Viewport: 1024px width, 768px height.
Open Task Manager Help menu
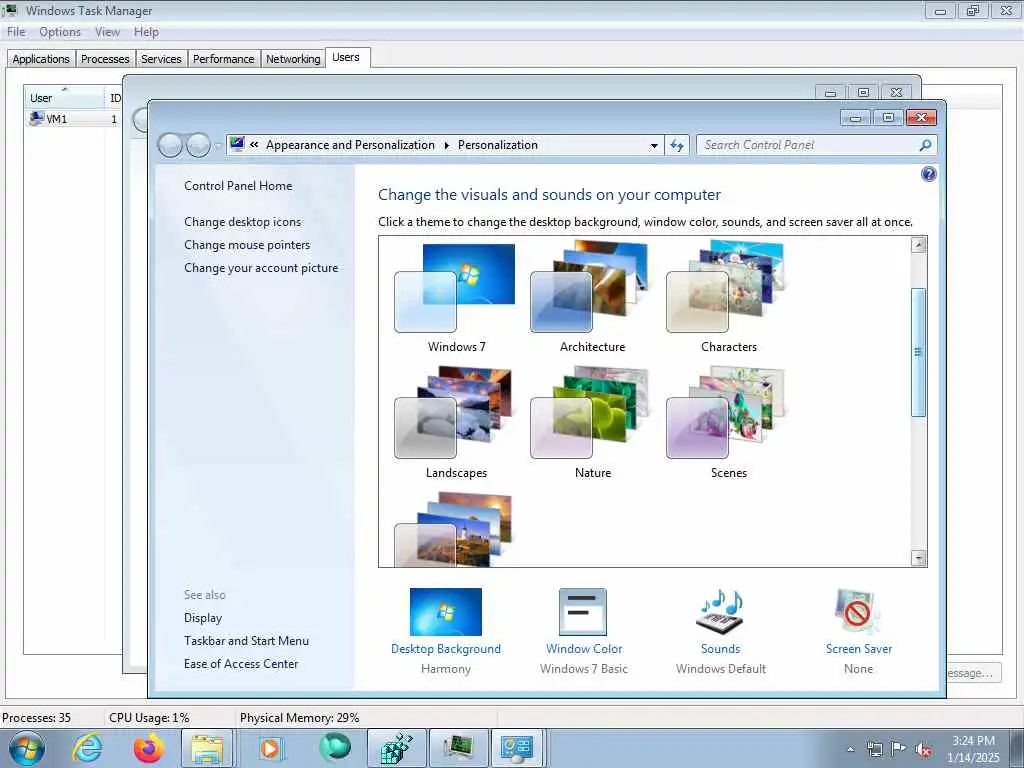[146, 32]
